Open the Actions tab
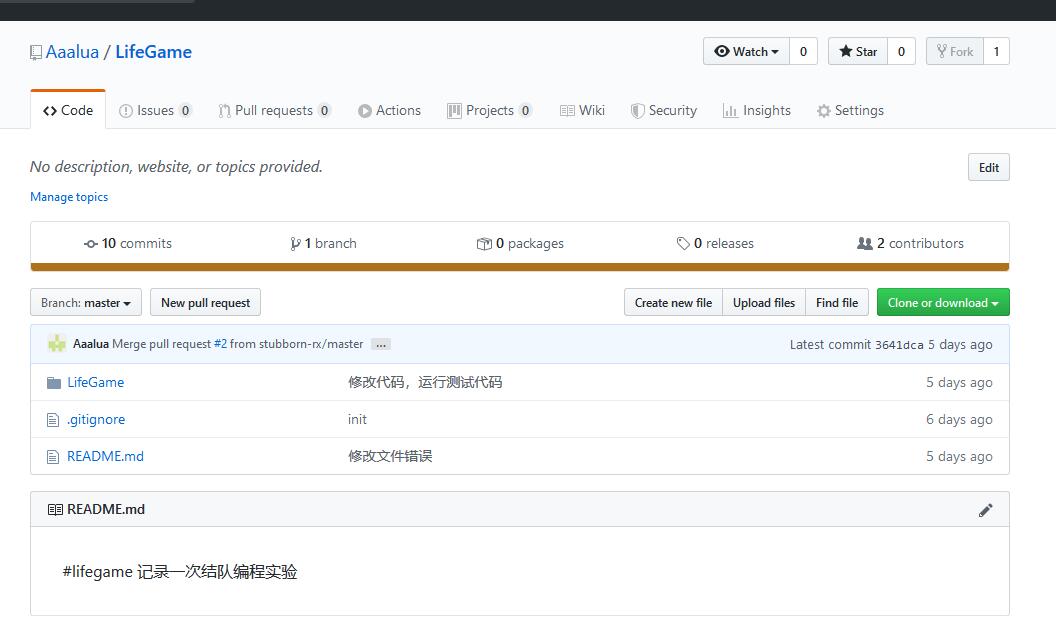Screen dimensions: 1056x638 tap(389, 110)
